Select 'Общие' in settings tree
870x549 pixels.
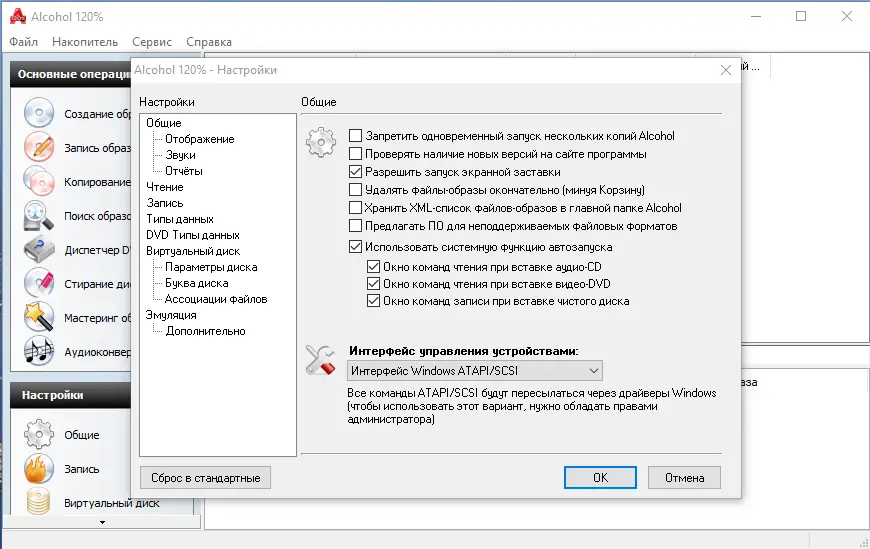(164, 123)
